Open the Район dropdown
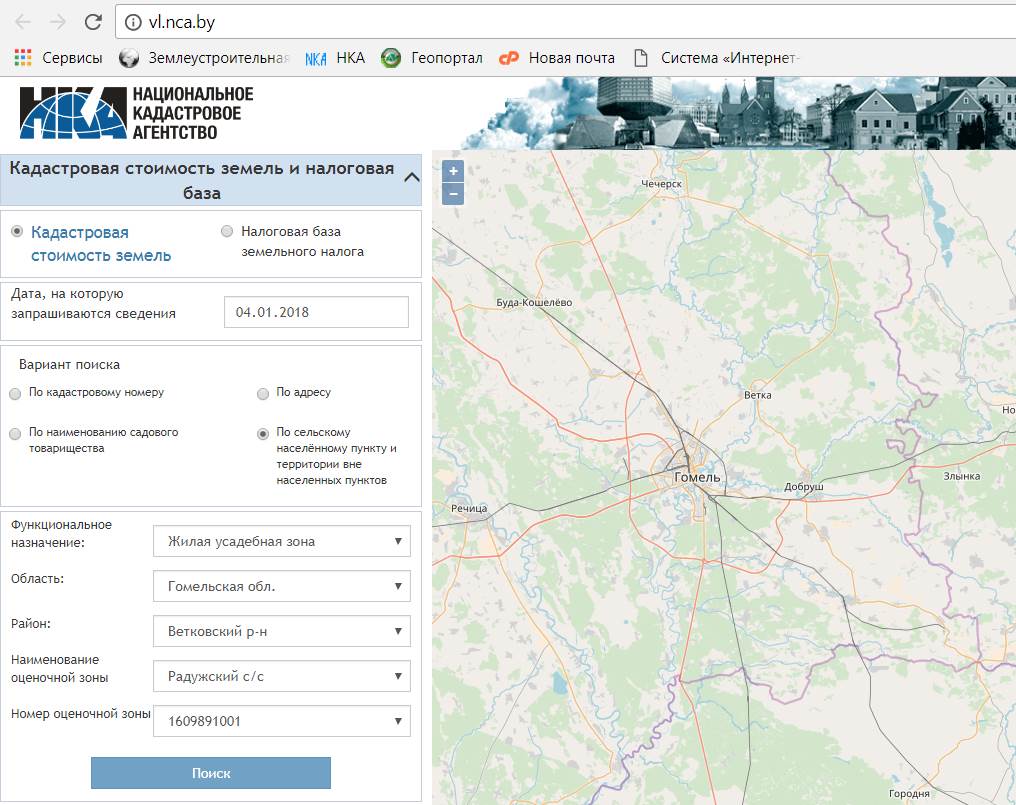1016x805 pixels. pos(282,631)
